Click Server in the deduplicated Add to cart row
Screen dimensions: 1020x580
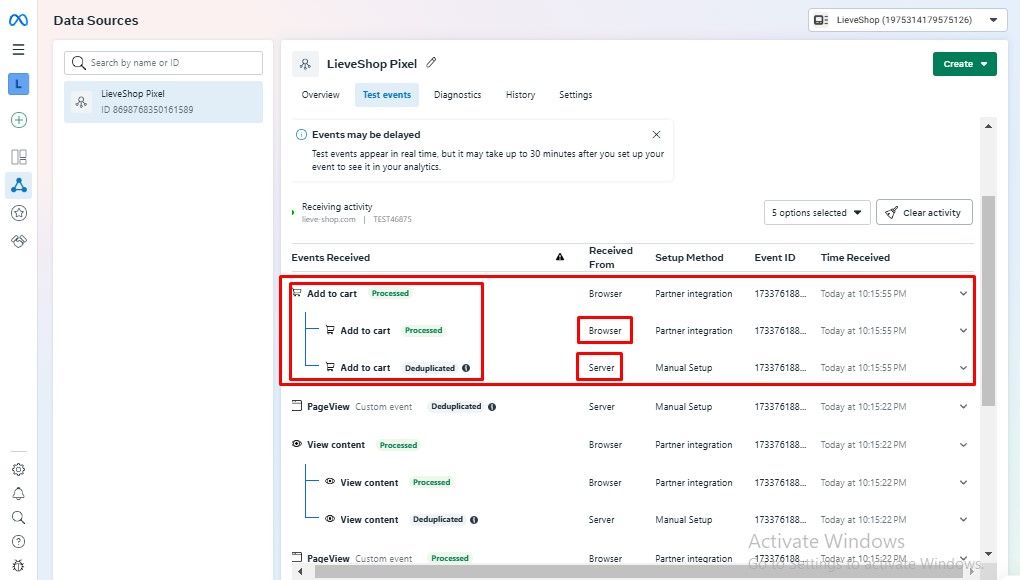tap(601, 368)
